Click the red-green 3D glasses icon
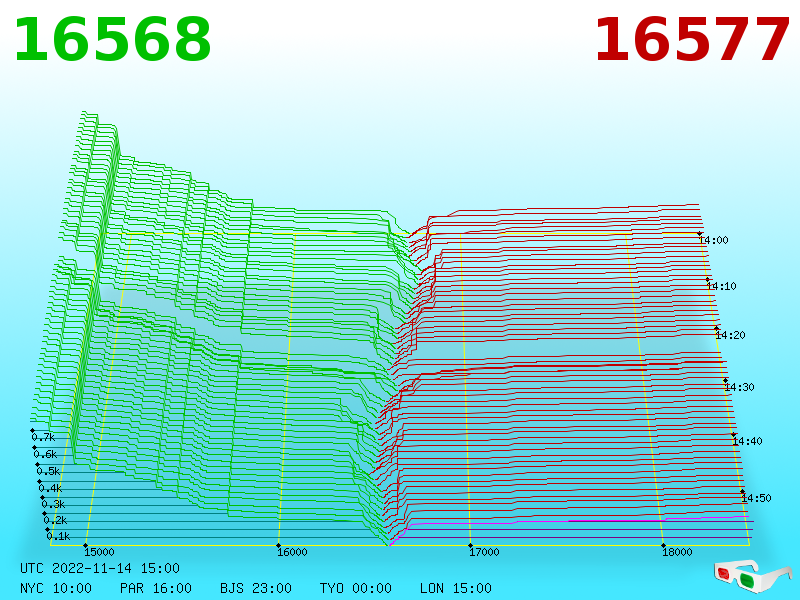 pos(753,576)
